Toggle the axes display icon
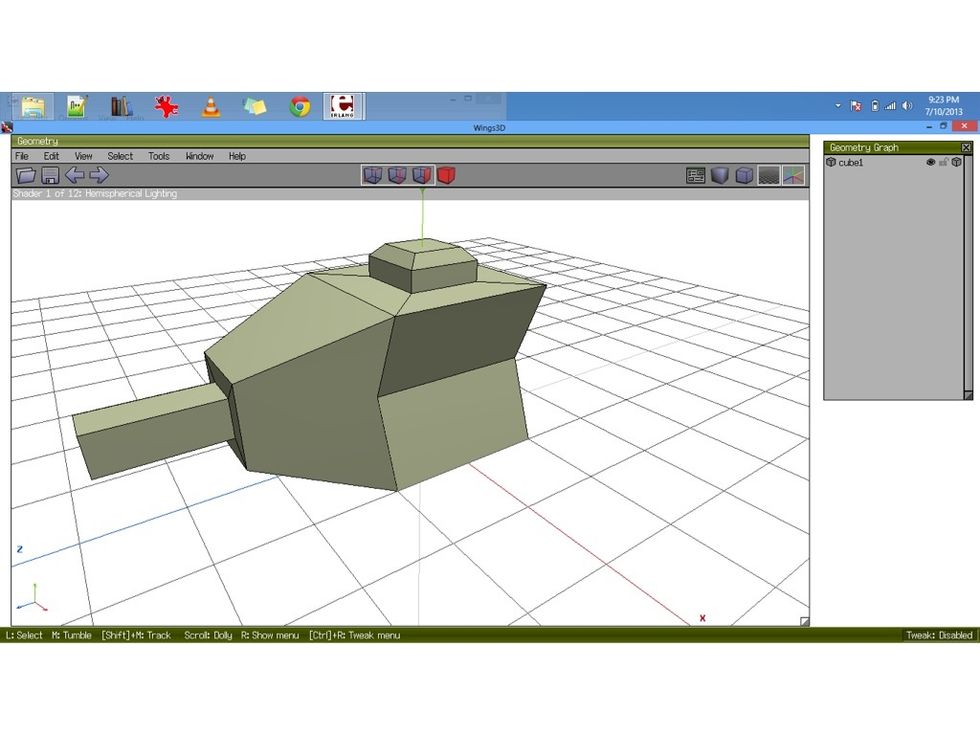 pyautogui.click(x=791, y=174)
